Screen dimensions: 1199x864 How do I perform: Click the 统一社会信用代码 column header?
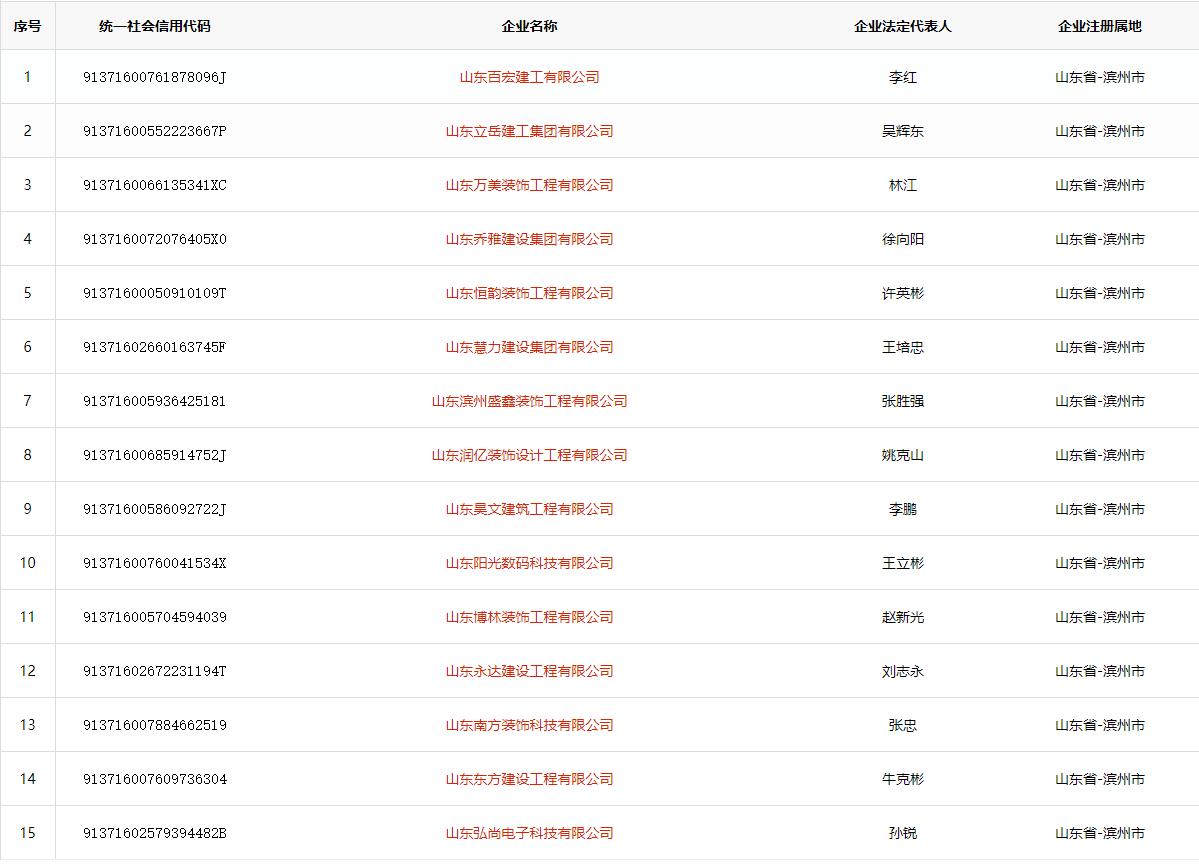(155, 26)
